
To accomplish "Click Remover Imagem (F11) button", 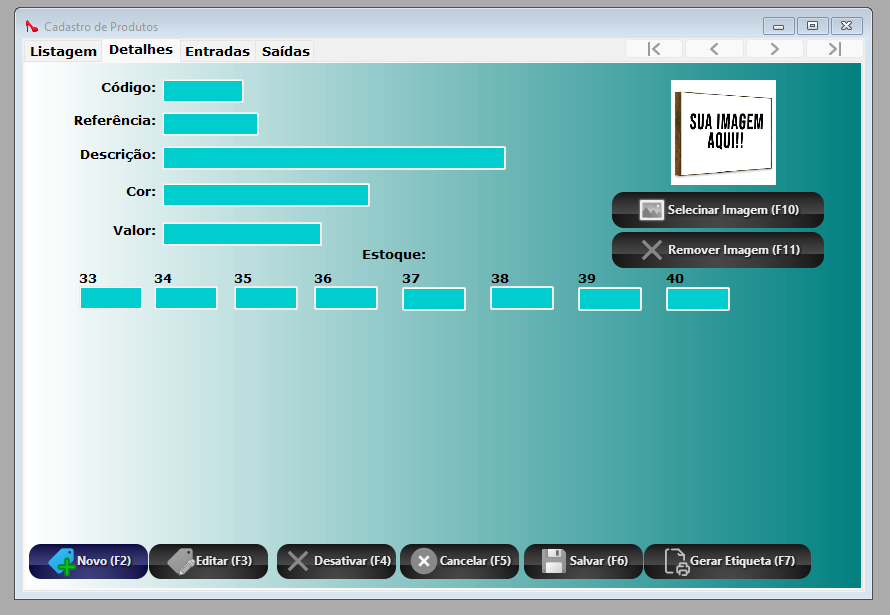I will pos(718,250).
